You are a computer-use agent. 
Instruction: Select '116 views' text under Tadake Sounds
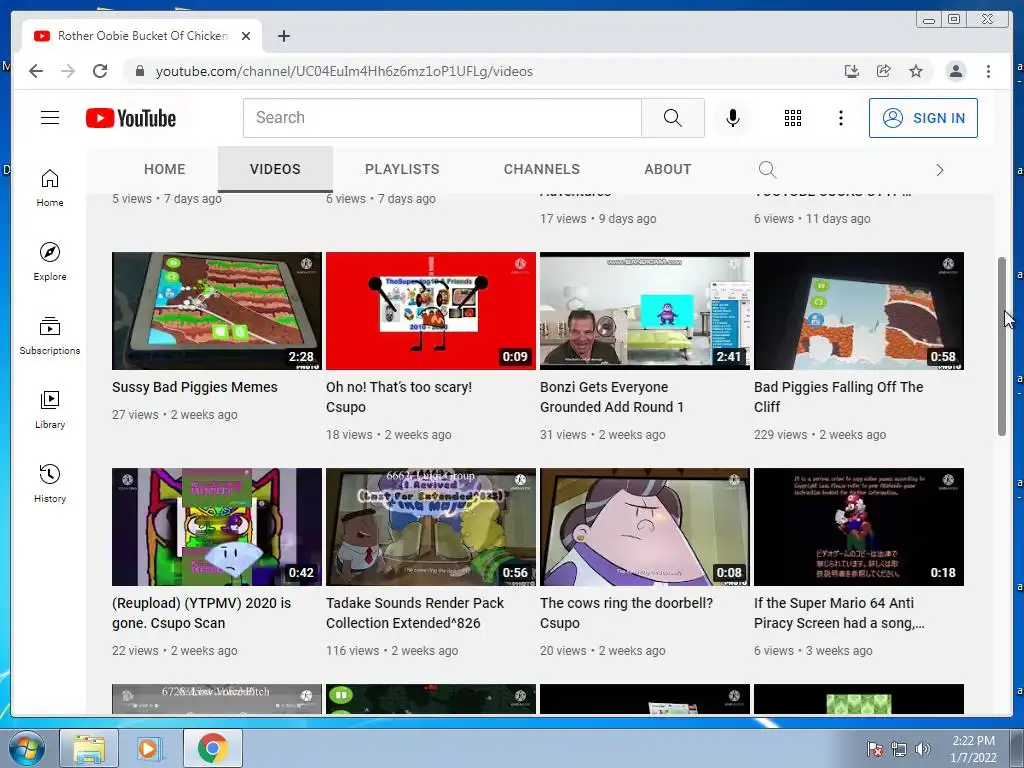352,650
